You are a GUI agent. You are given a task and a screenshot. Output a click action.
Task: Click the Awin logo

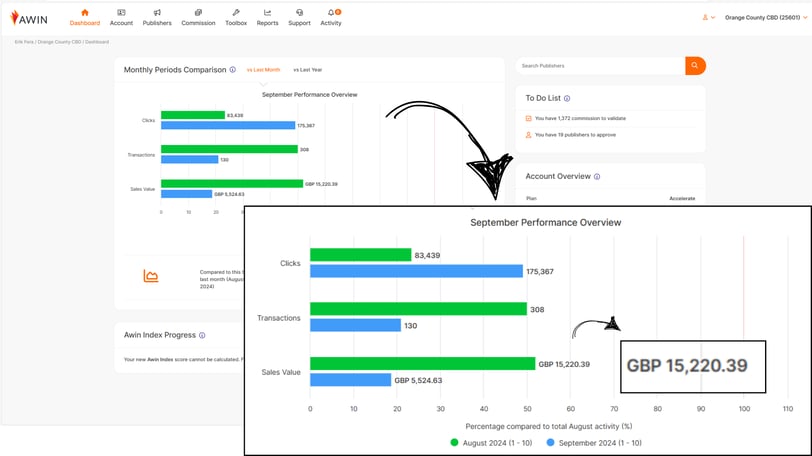pos(29,19)
